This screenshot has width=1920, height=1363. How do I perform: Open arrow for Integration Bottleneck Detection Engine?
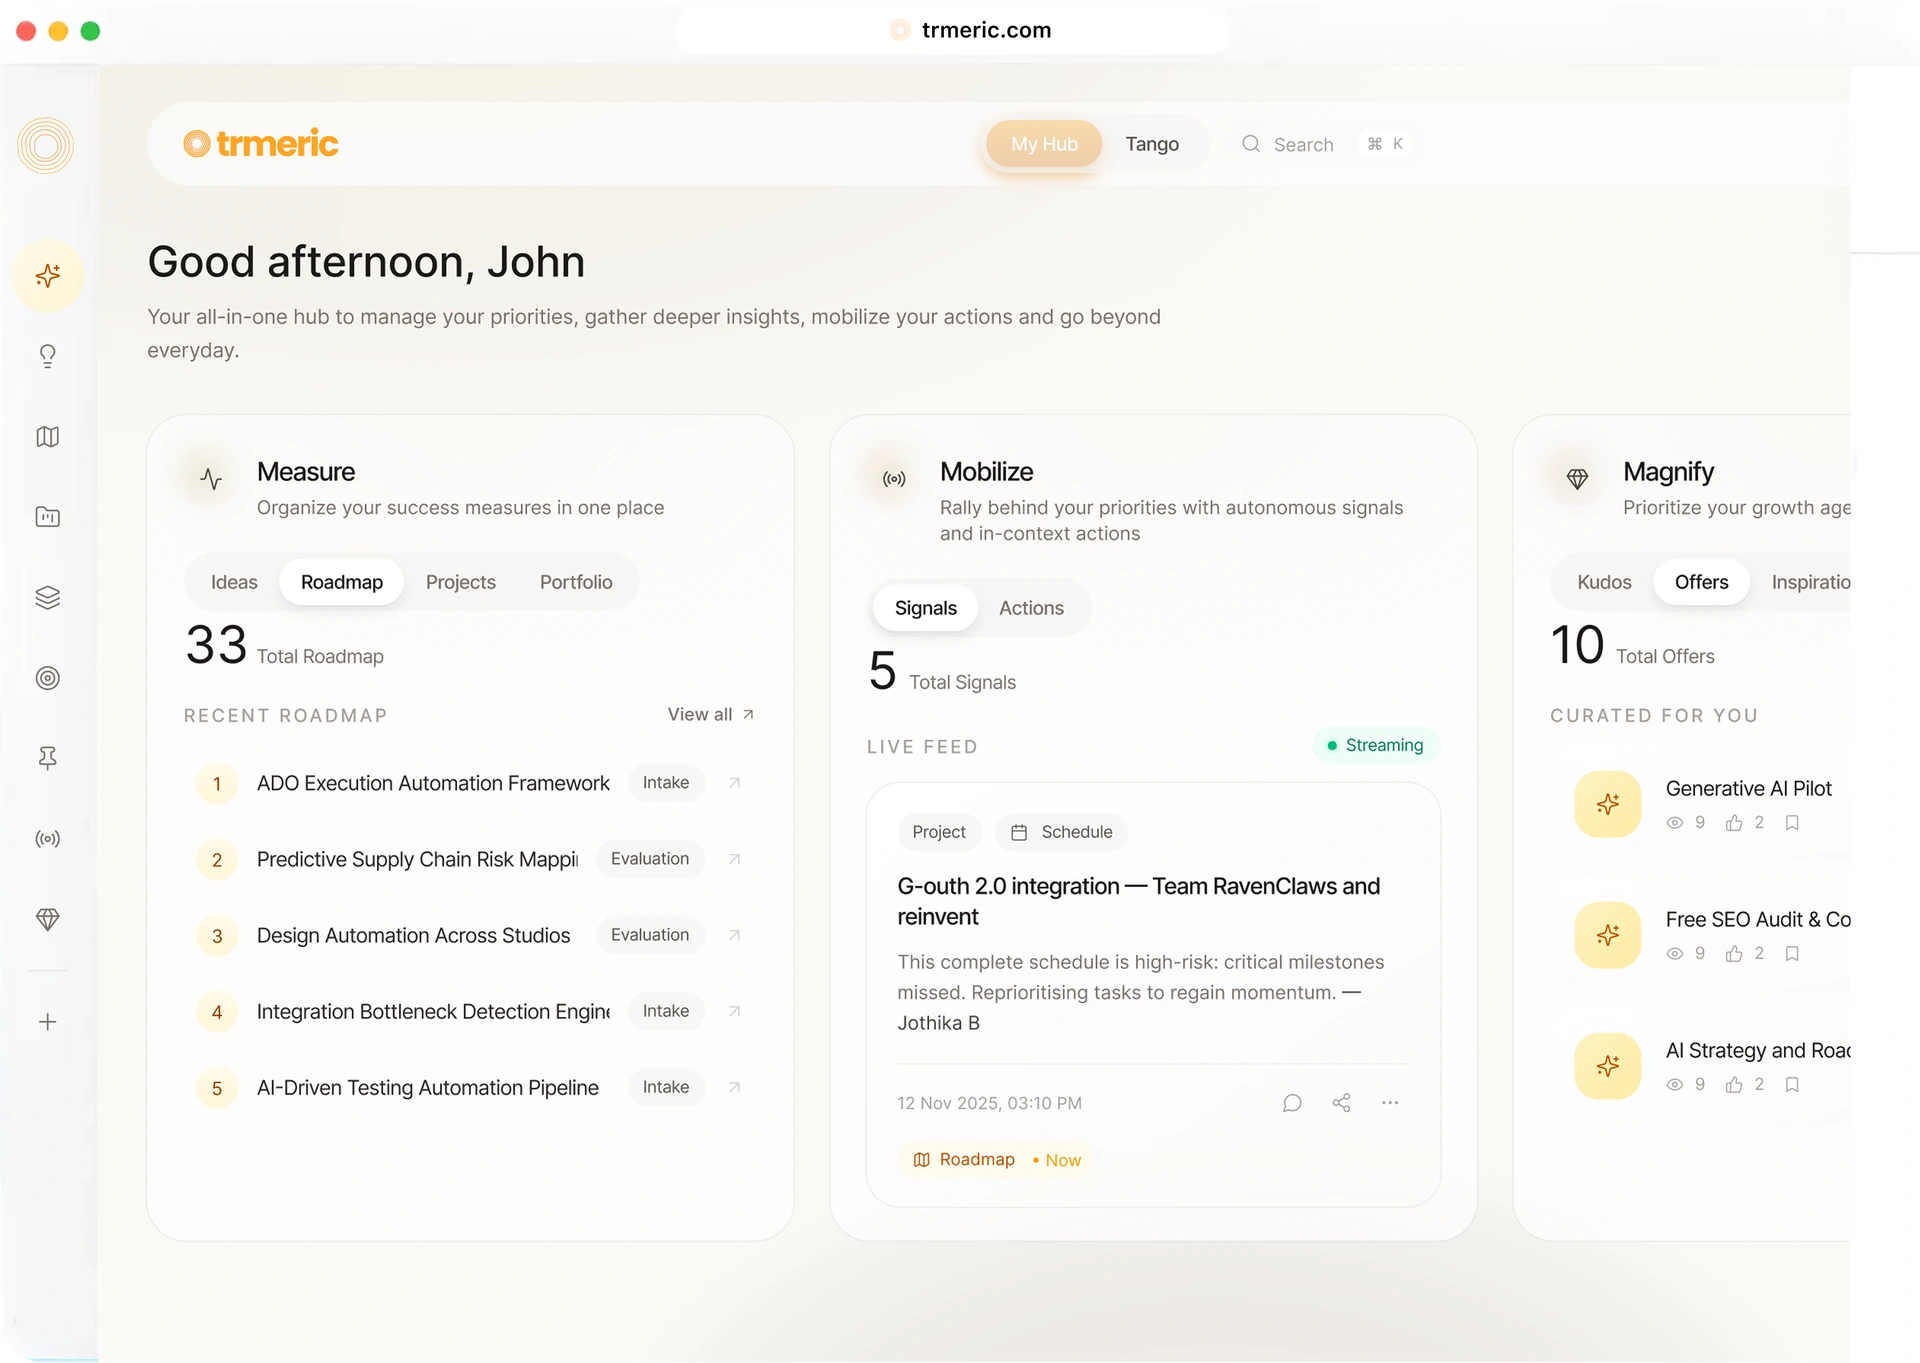pos(734,1011)
